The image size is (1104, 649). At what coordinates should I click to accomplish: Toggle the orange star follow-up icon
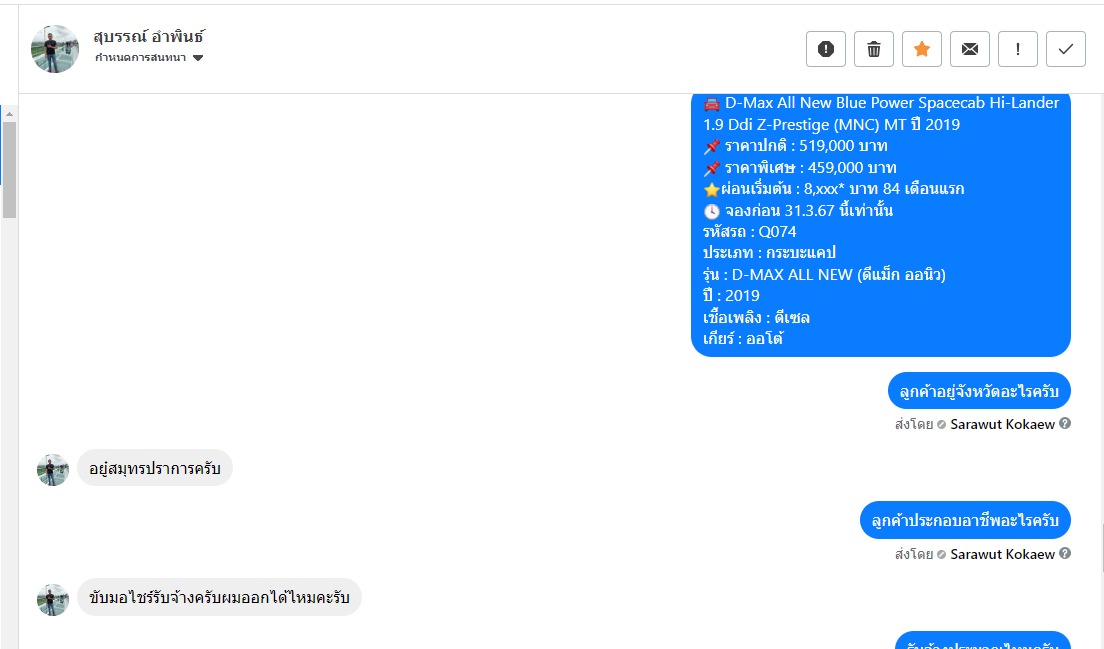click(922, 49)
